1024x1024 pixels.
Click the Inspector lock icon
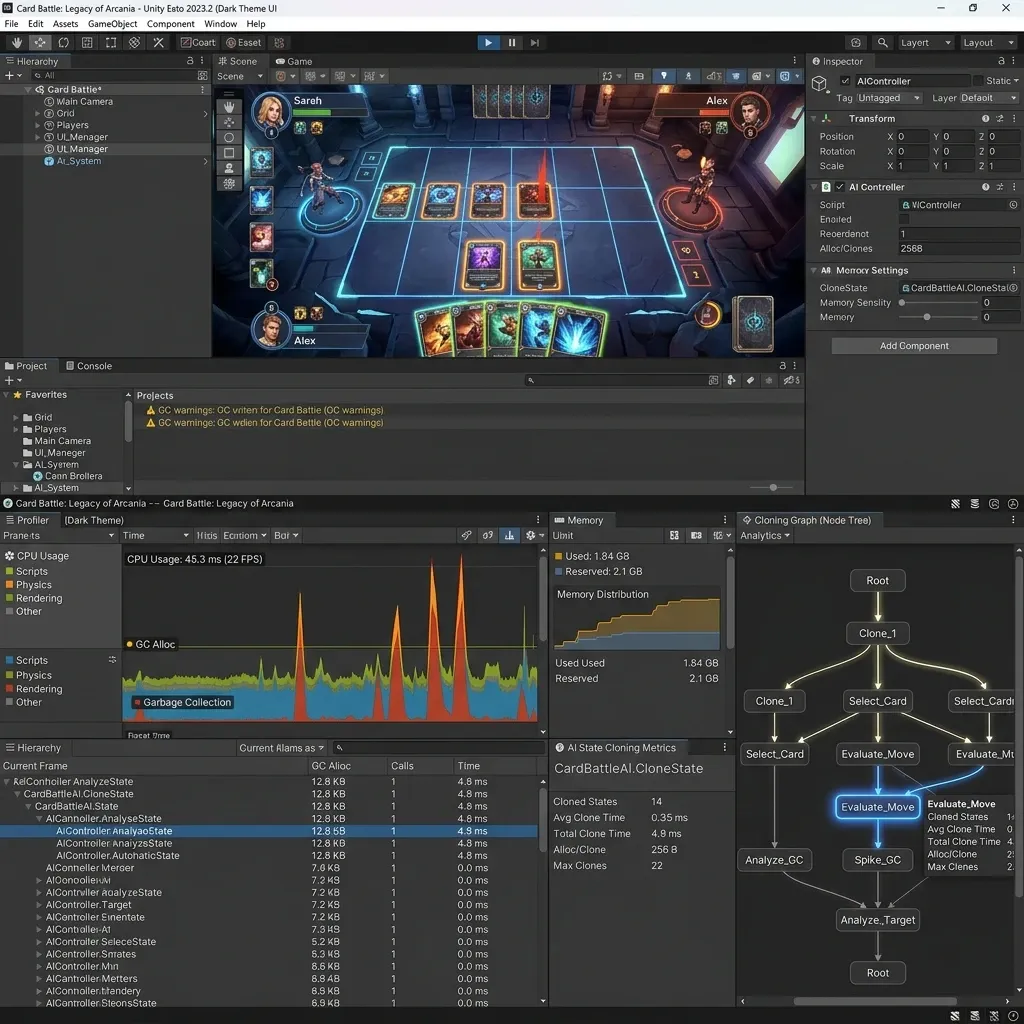[1001, 61]
